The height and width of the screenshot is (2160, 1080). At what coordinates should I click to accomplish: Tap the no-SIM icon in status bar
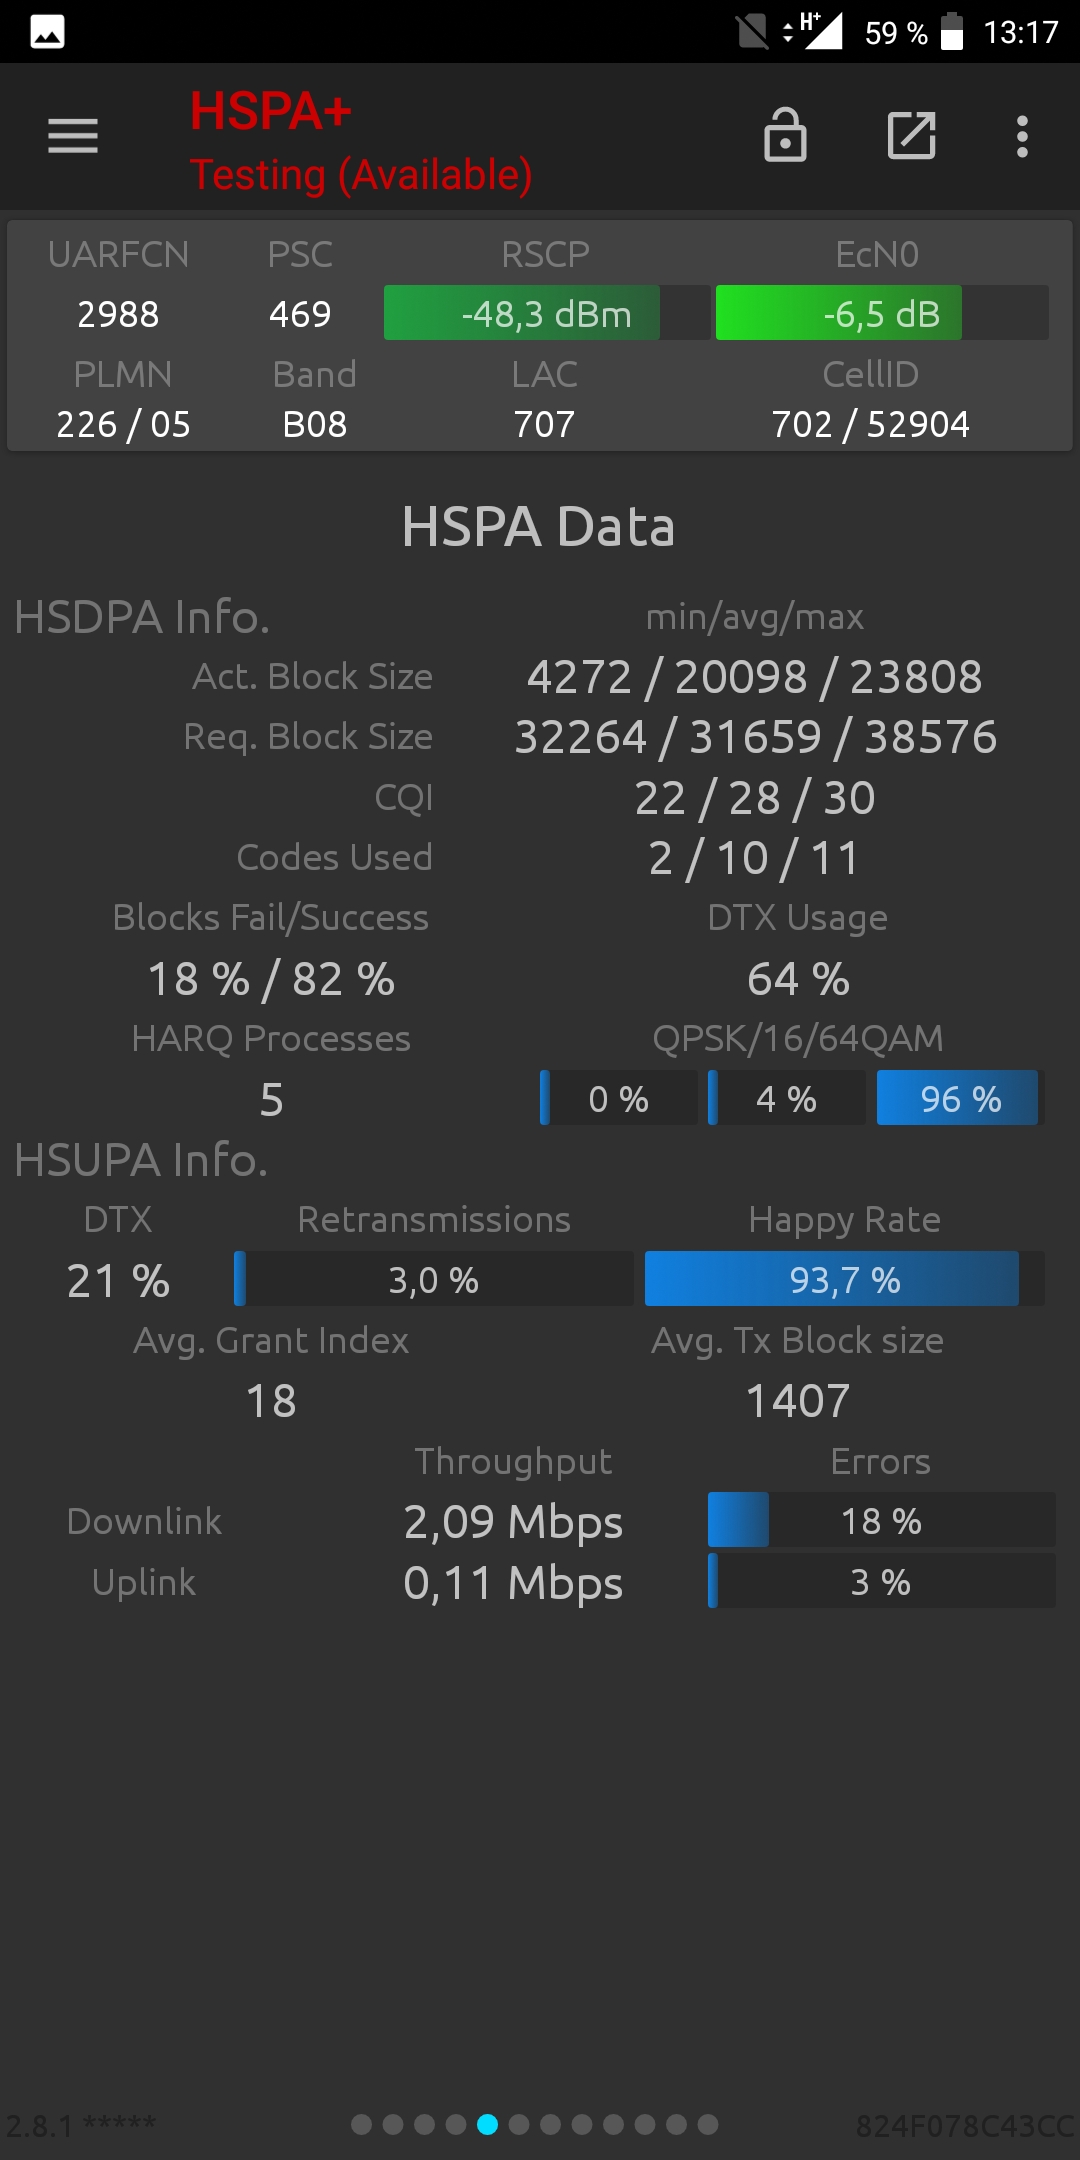click(x=752, y=32)
